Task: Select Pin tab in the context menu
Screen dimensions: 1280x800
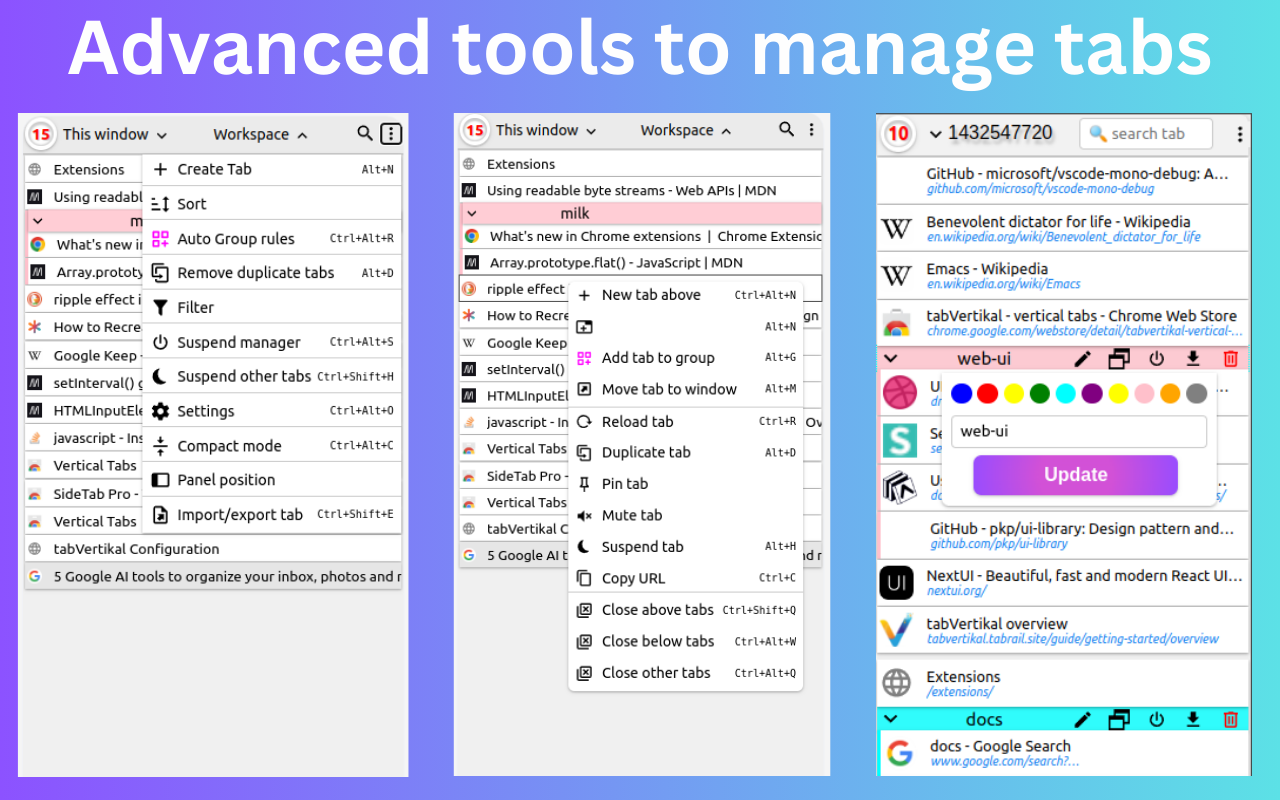Action: 686,484
